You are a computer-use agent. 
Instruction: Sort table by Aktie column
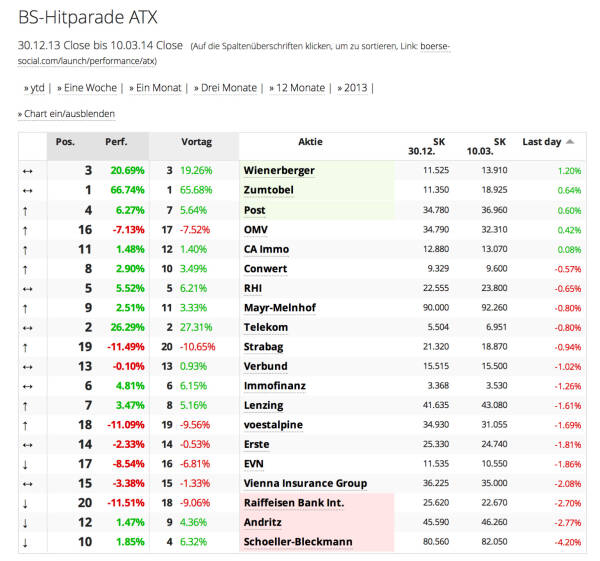[x=310, y=142]
